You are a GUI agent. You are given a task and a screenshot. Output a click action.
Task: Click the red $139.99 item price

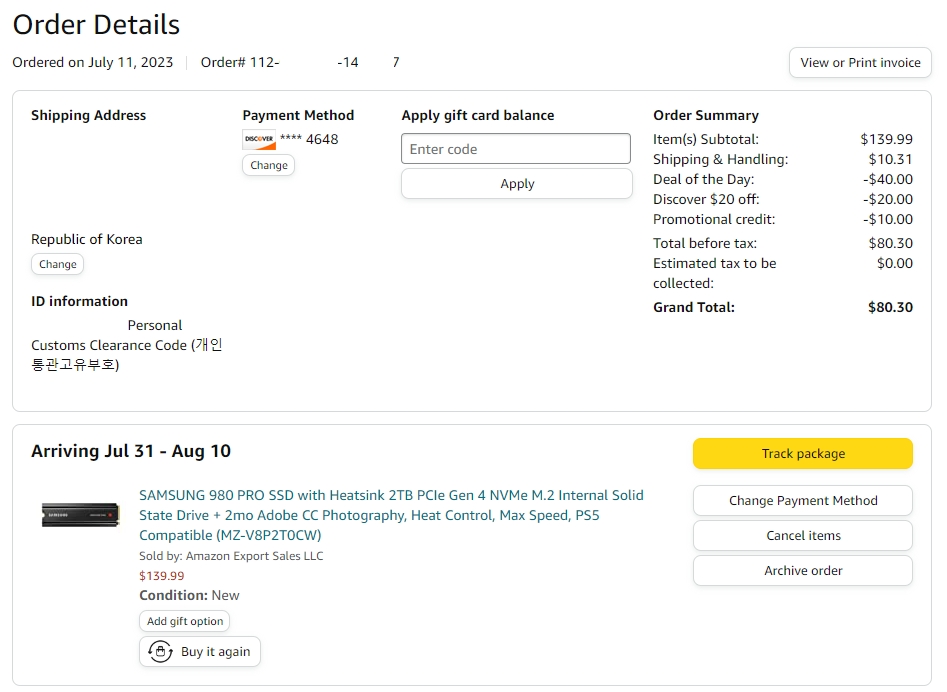click(x=161, y=576)
